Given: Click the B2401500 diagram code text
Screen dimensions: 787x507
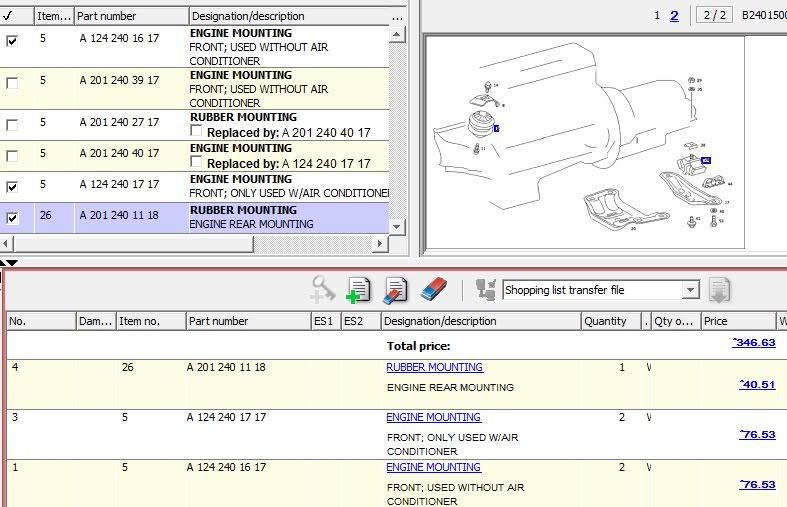Looking at the screenshot, I should (764, 16).
